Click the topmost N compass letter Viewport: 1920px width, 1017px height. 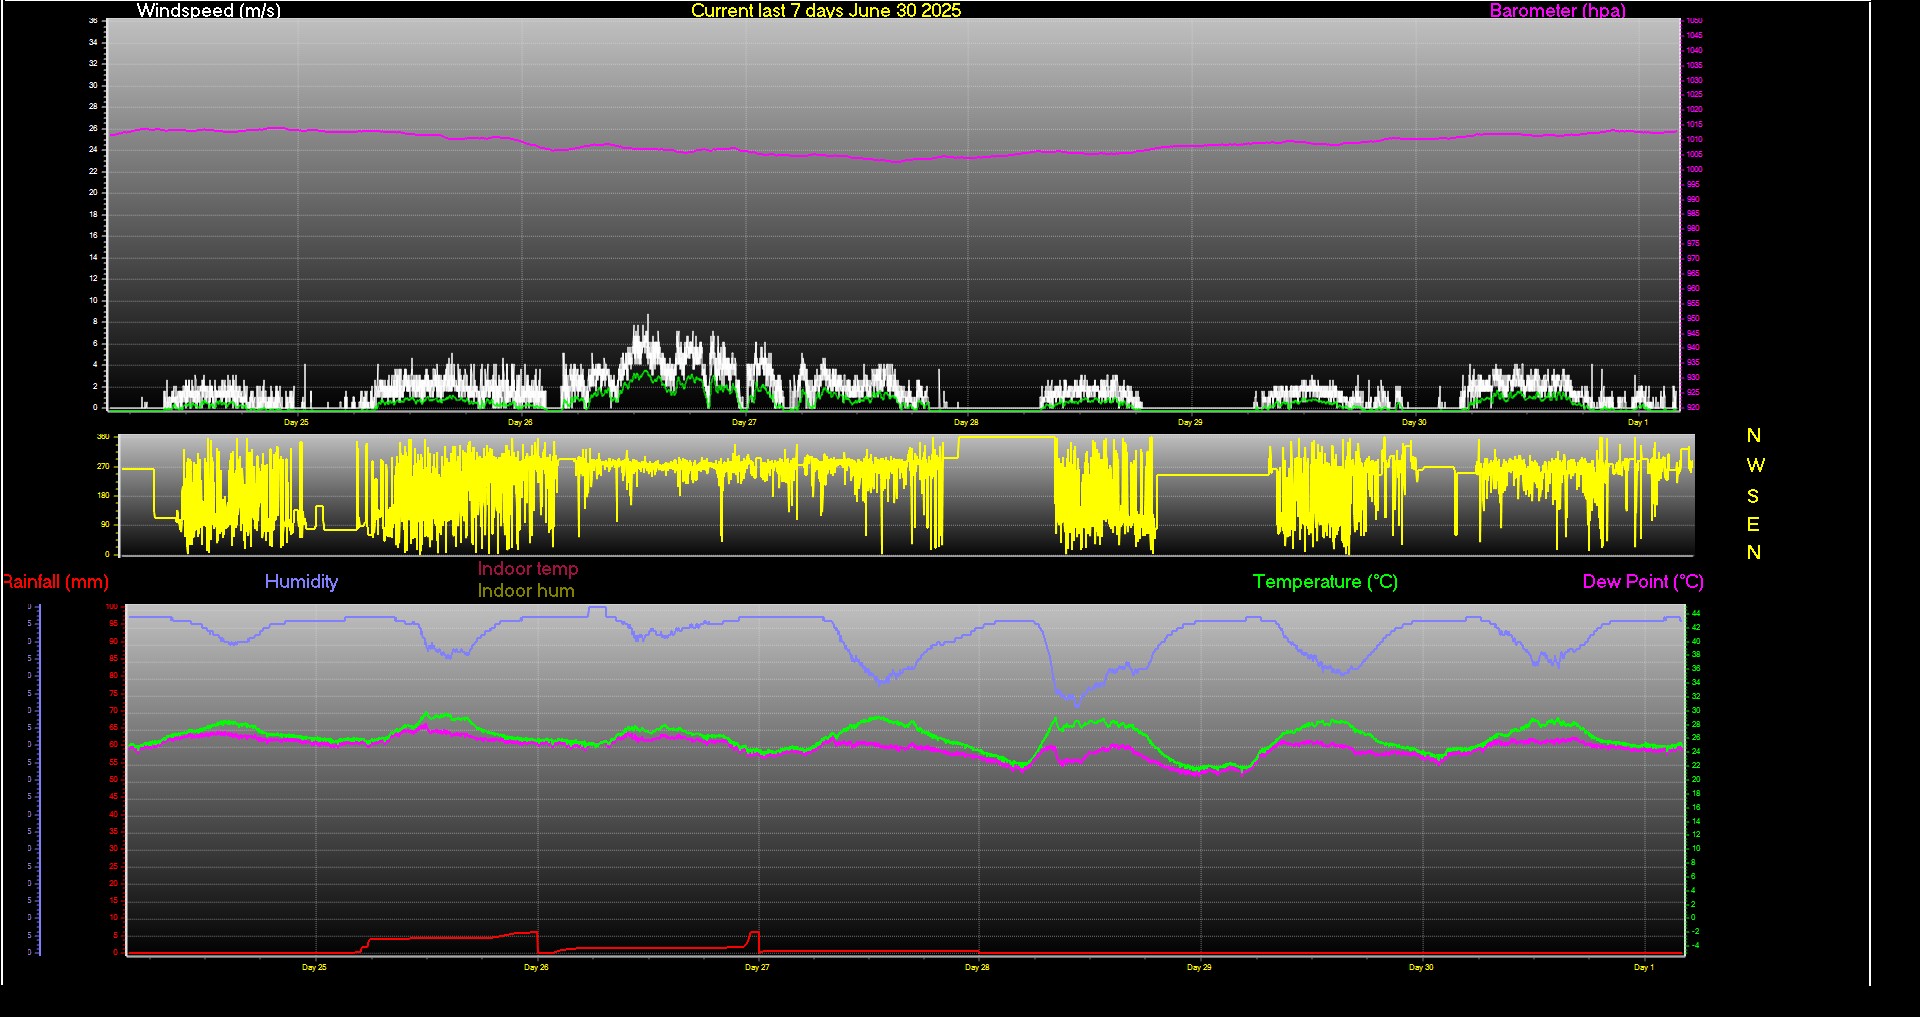point(1753,436)
